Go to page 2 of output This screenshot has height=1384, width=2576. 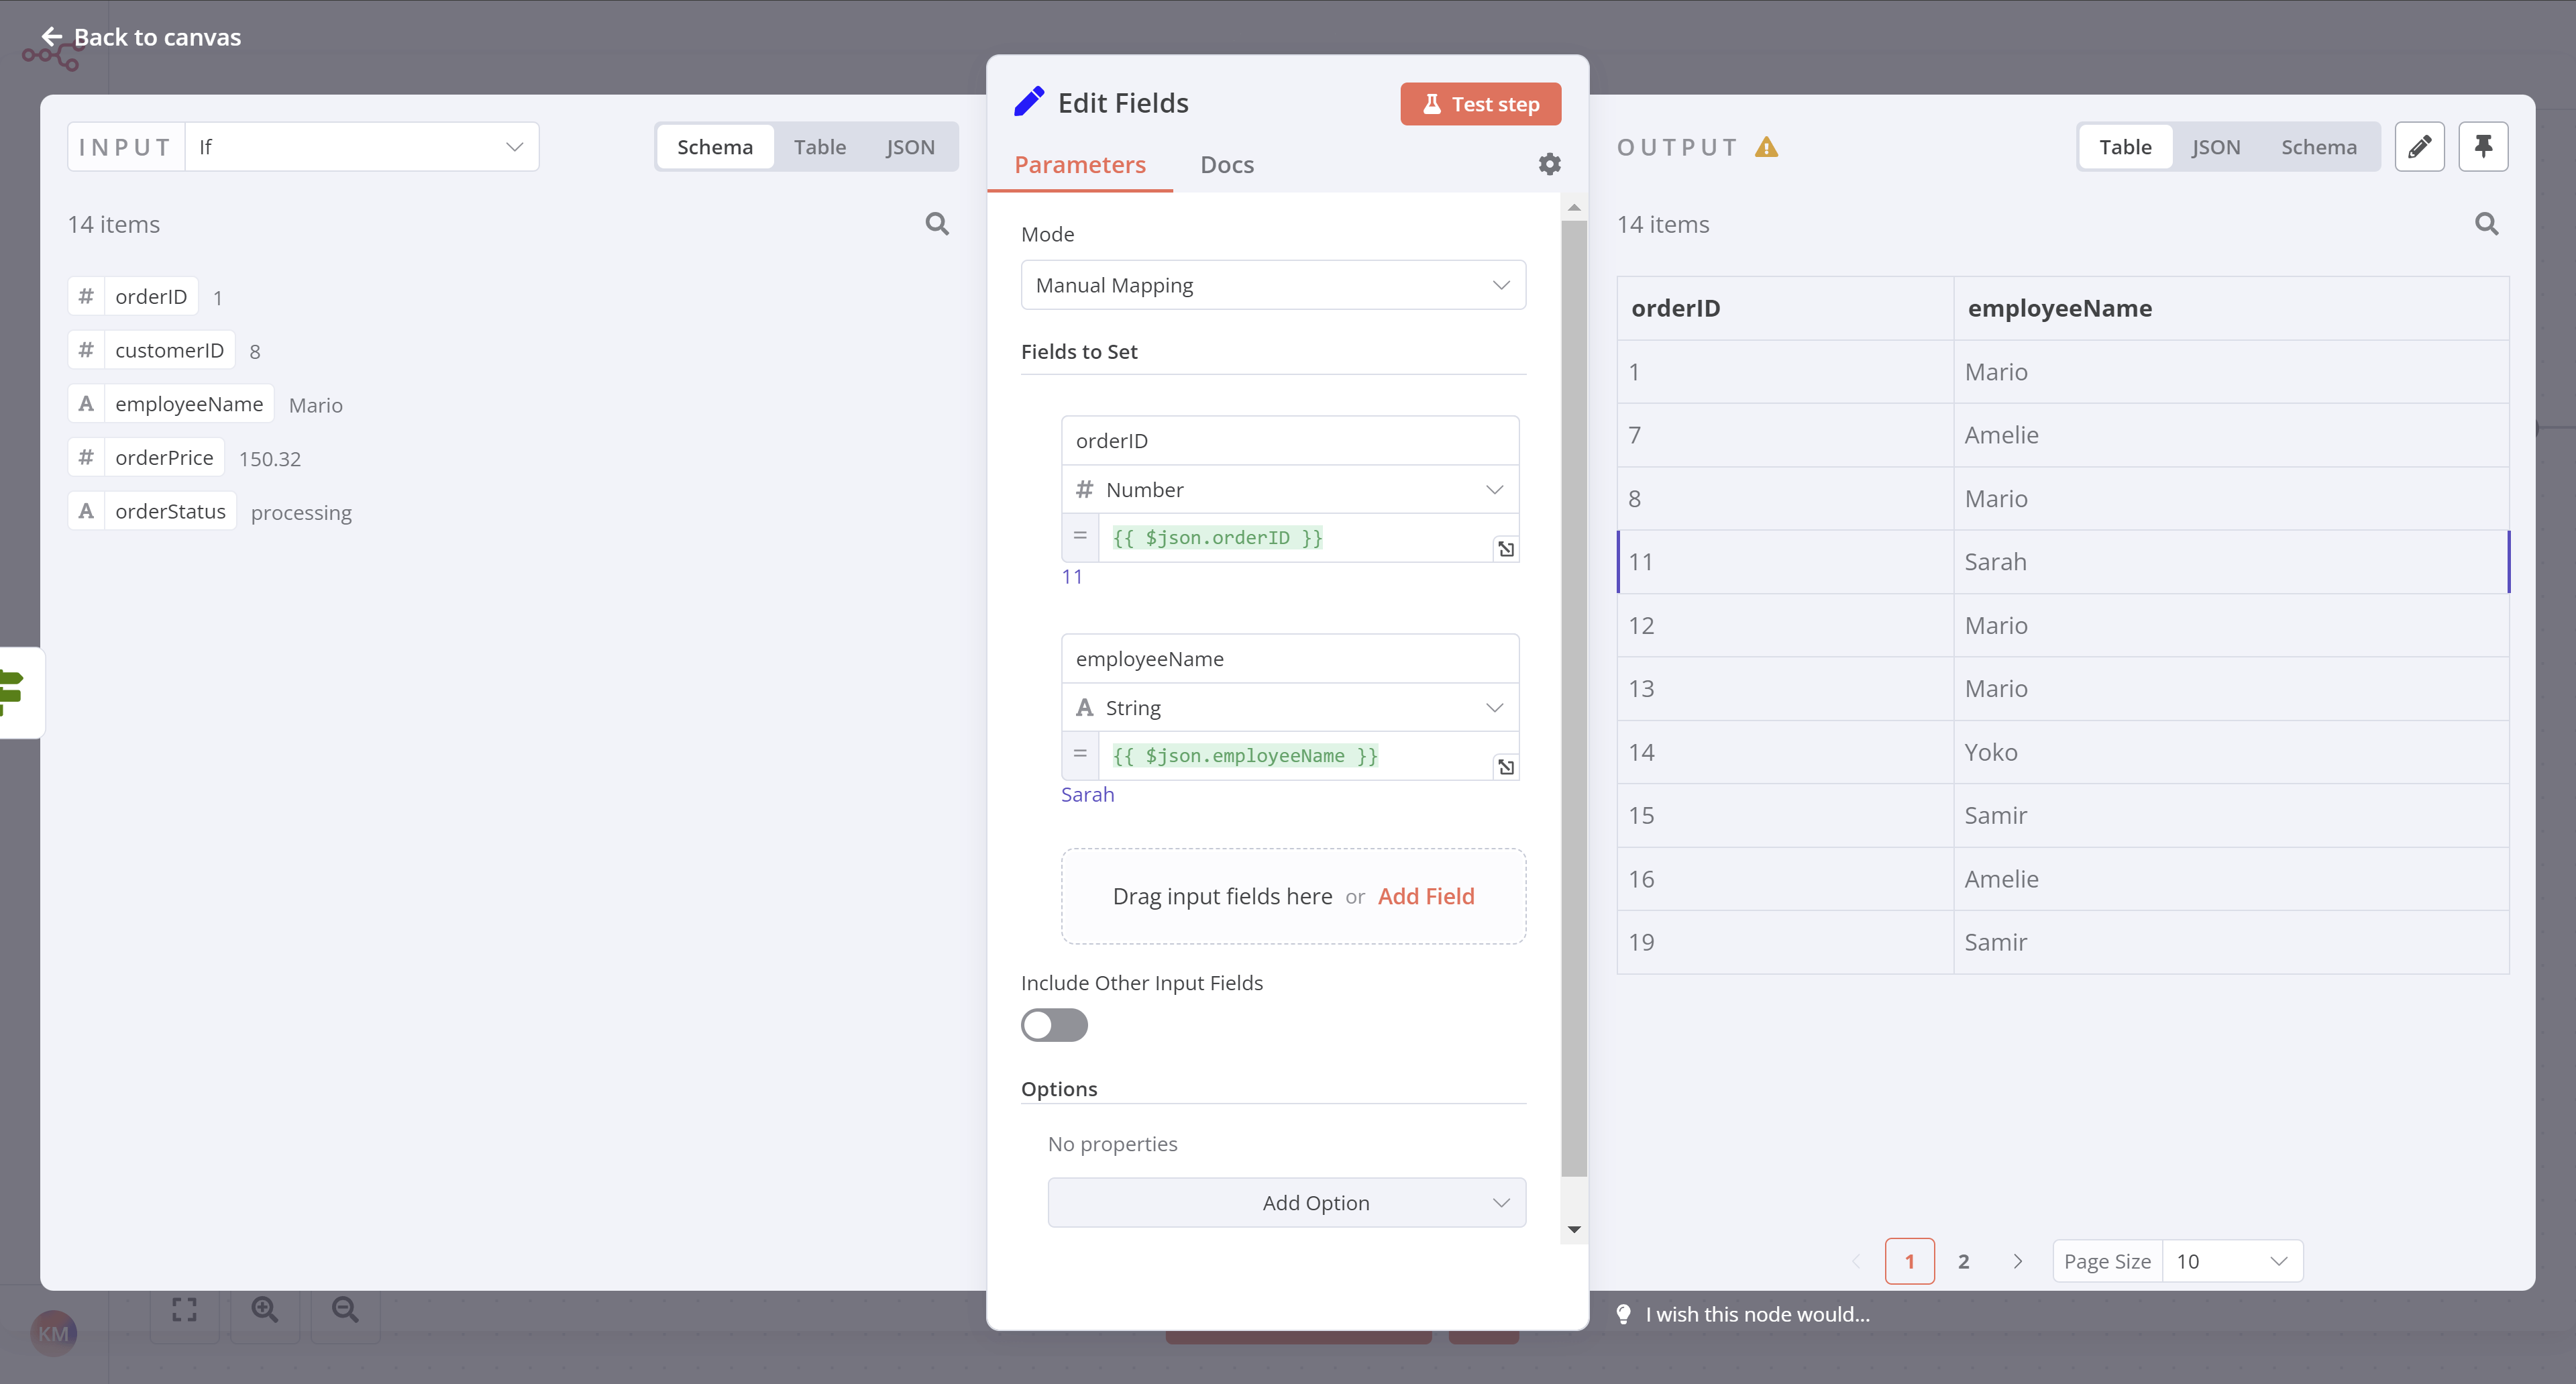(1963, 1260)
